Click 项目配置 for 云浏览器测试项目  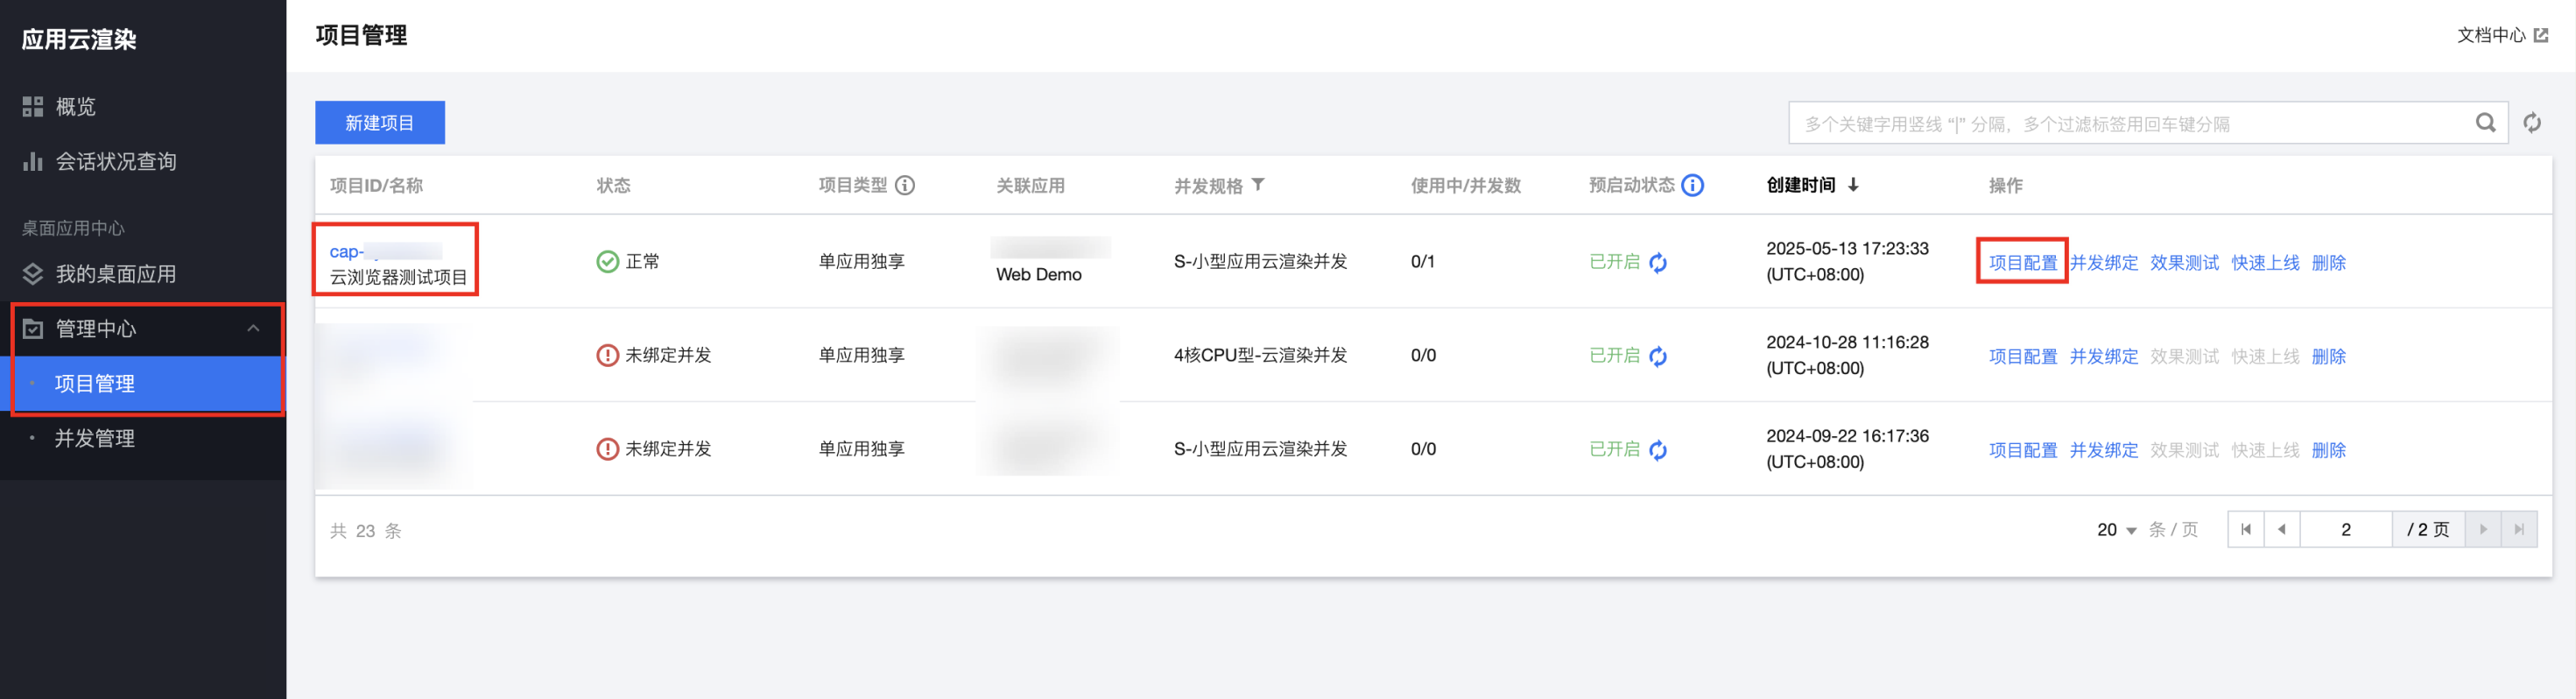point(2022,262)
